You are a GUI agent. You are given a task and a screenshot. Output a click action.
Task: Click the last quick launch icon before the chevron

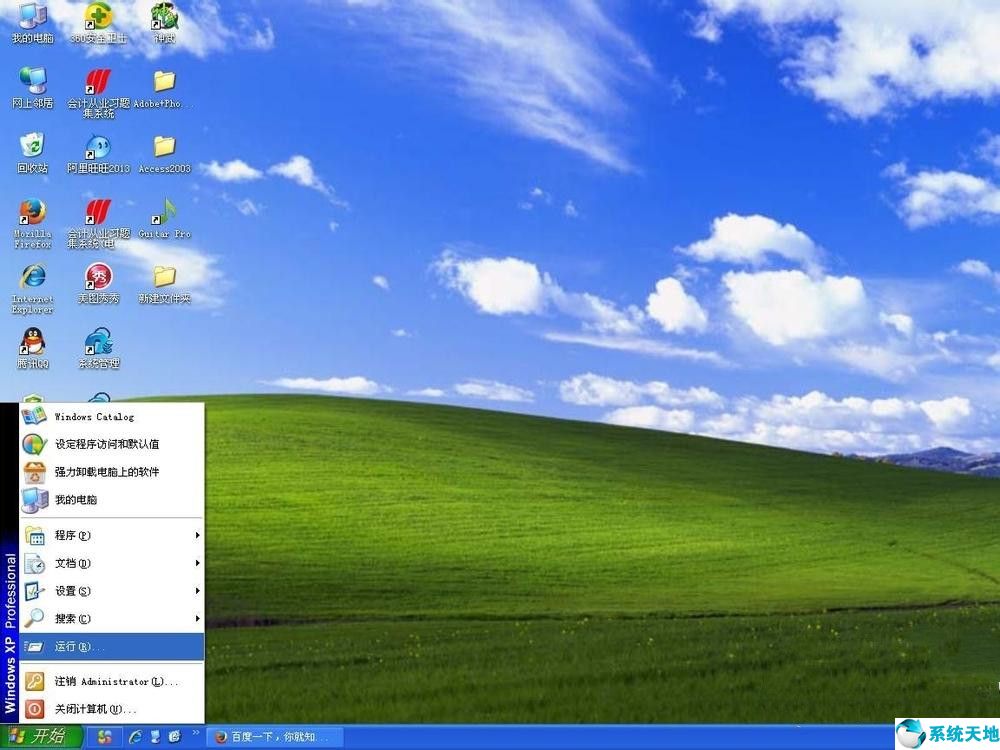(175, 737)
